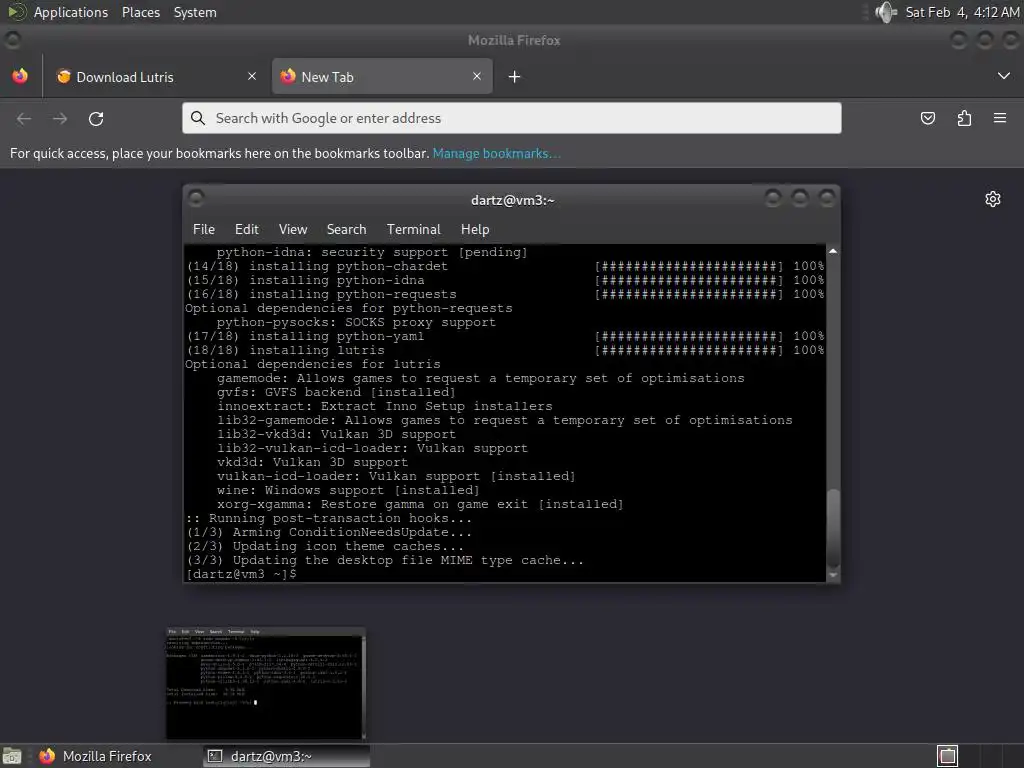The width and height of the screenshot is (1024, 768).
Task: Select the New Tab tab
Action: click(x=383, y=76)
